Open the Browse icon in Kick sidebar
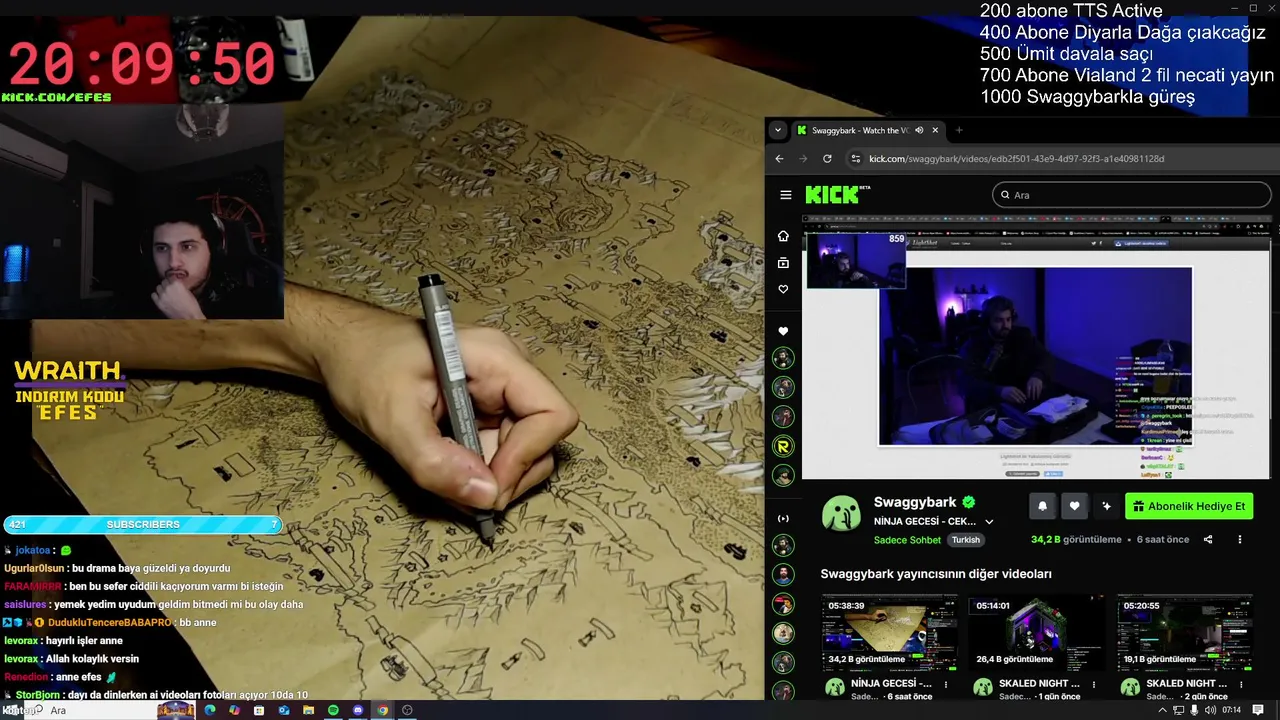1280x720 pixels. pyautogui.click(x=783, y=263)
